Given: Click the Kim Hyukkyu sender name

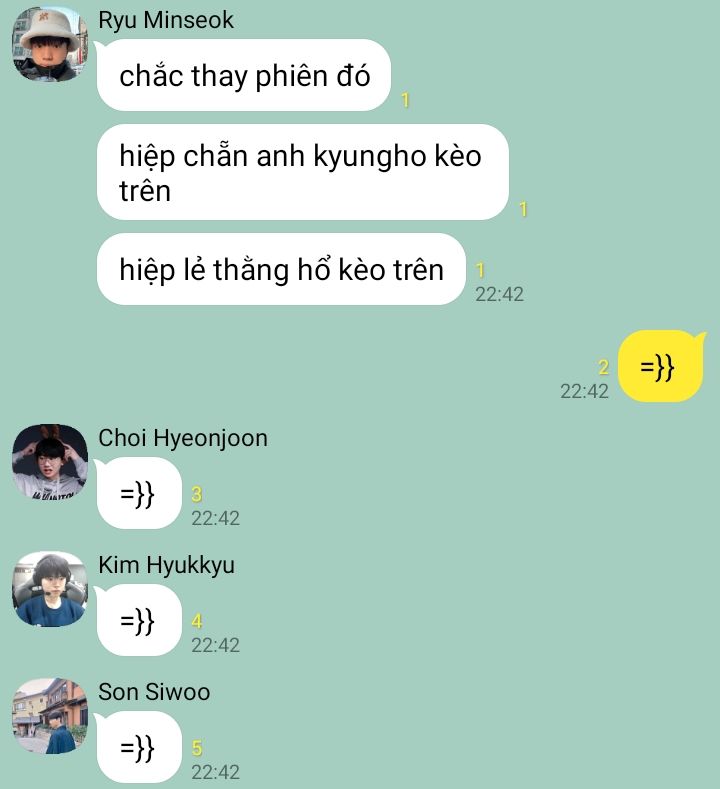Looking at the screenshot, I should tap(167, 565).
